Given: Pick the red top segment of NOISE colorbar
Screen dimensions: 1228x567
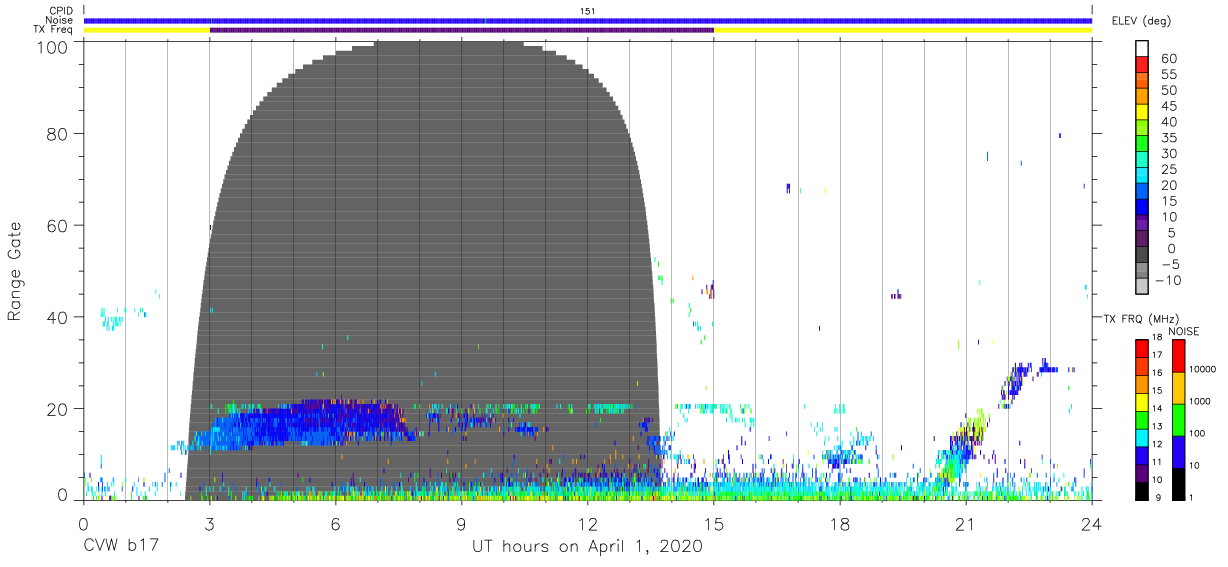Looking at the screenshot, I should [1178, 355].
